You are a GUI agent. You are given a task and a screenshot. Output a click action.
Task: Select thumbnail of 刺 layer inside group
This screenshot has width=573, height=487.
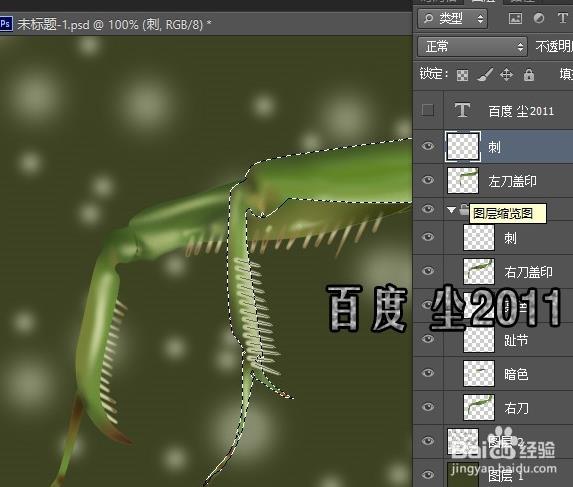479,237
